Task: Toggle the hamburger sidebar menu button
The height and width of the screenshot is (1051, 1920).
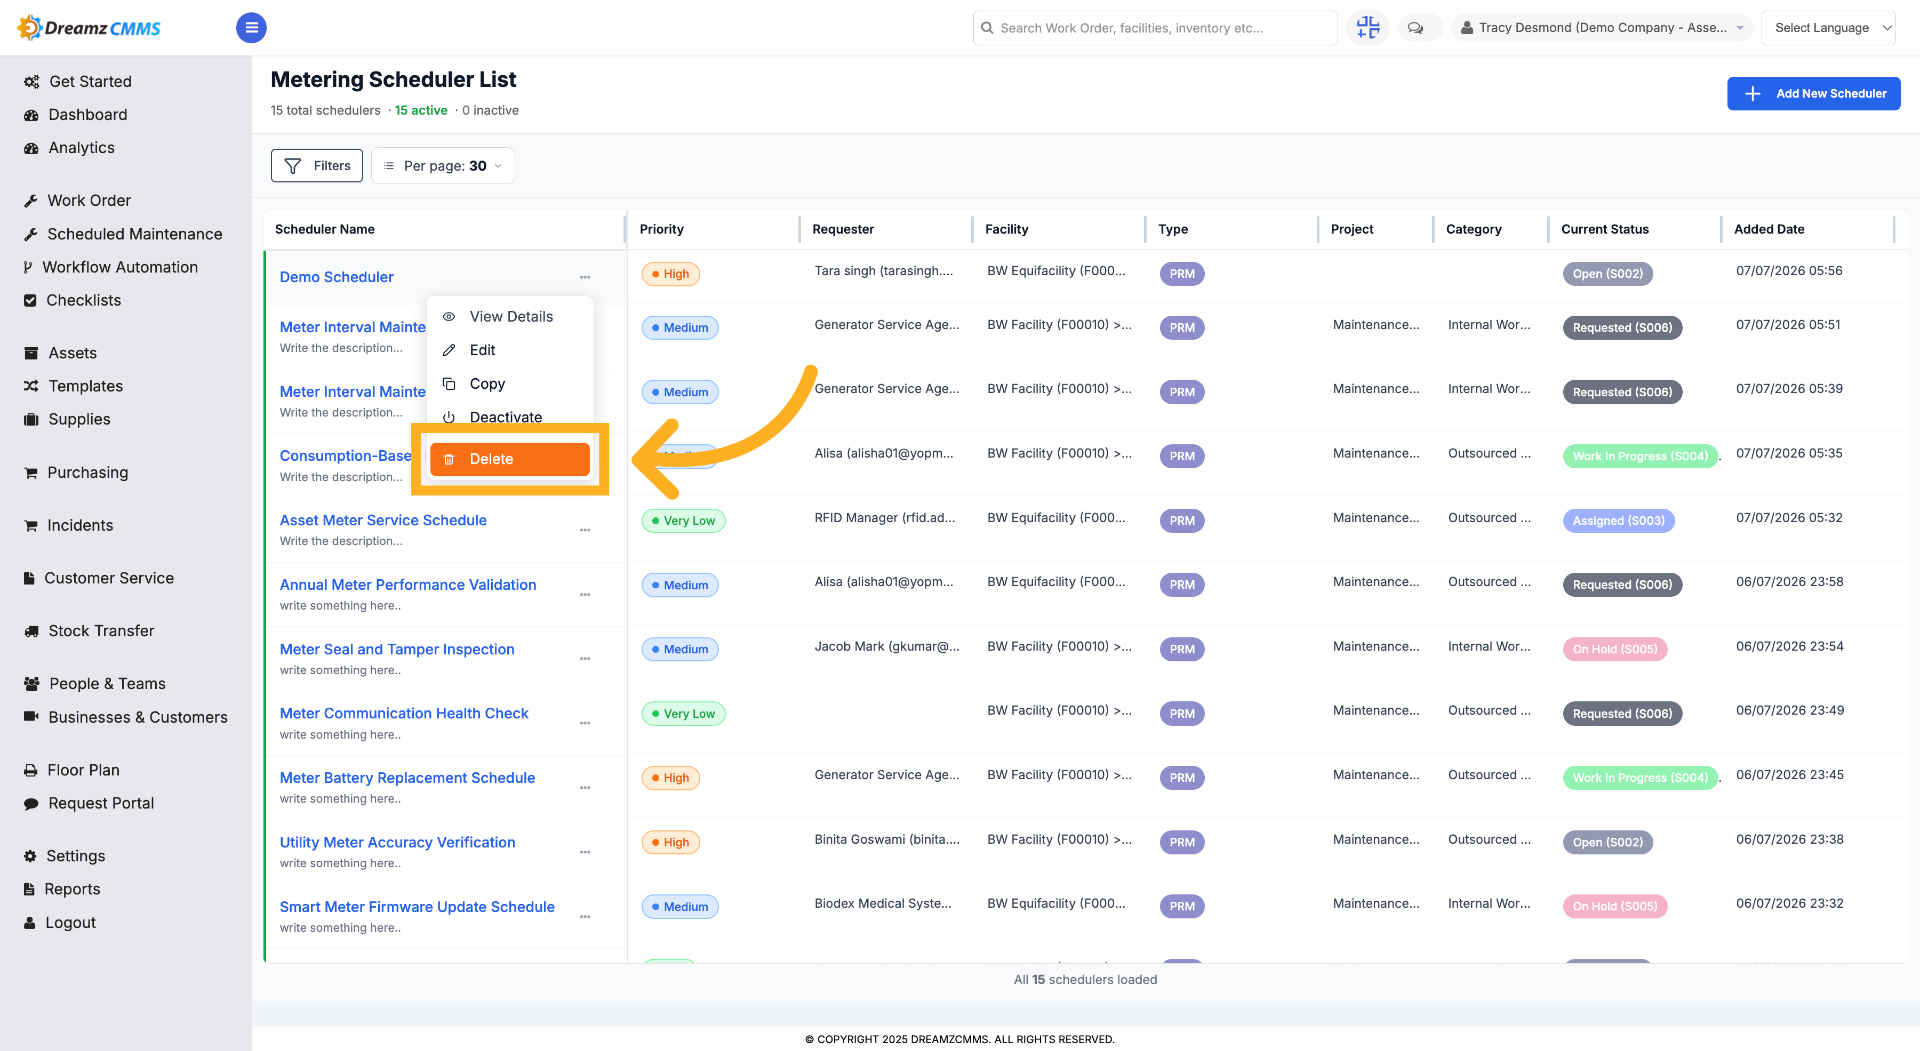Action: [251, 28]
